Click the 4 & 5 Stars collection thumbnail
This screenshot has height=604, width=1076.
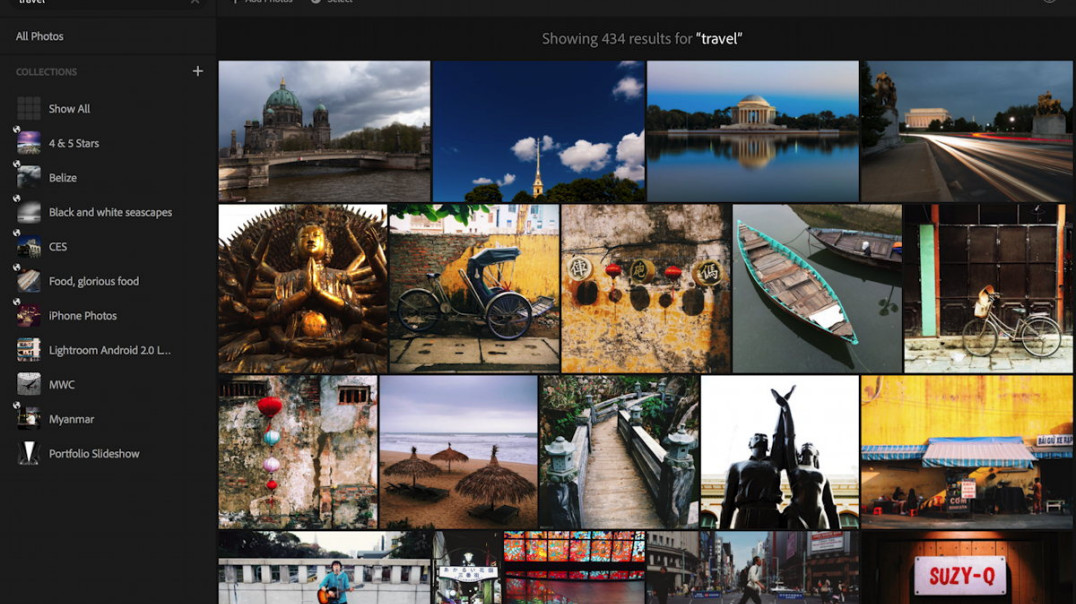[x=29, y=143]
